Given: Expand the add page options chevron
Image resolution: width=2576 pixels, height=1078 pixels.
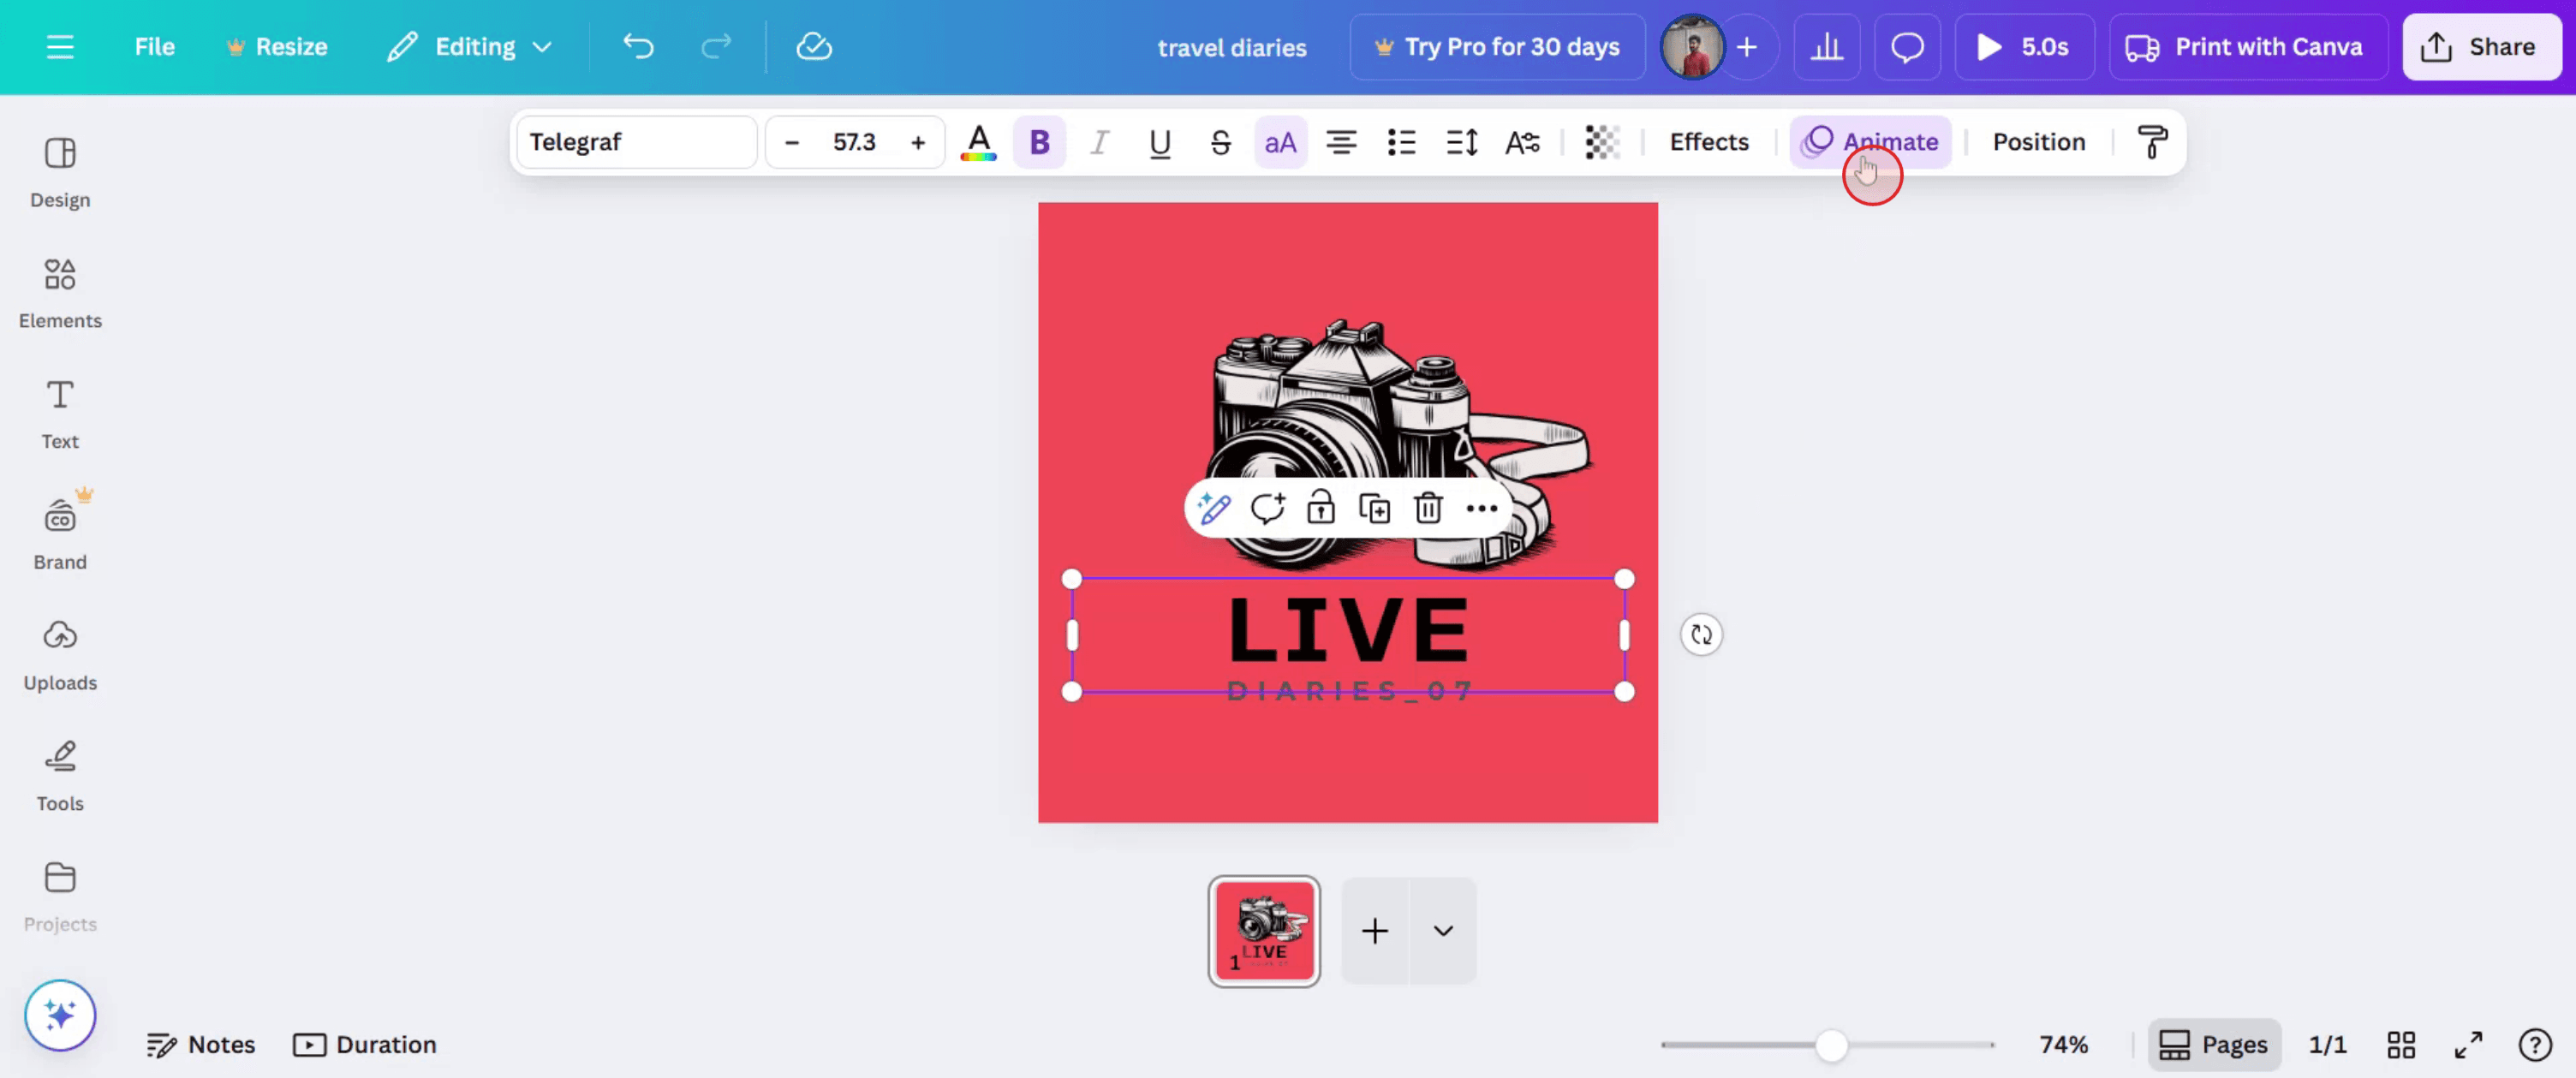Looking at the screenshot, I should pyautogui.click(x=1442, y=931).
